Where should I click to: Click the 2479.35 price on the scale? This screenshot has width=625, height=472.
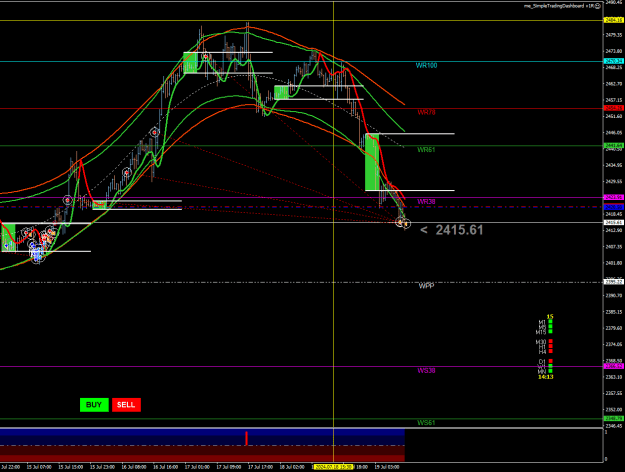coord(614,35)
